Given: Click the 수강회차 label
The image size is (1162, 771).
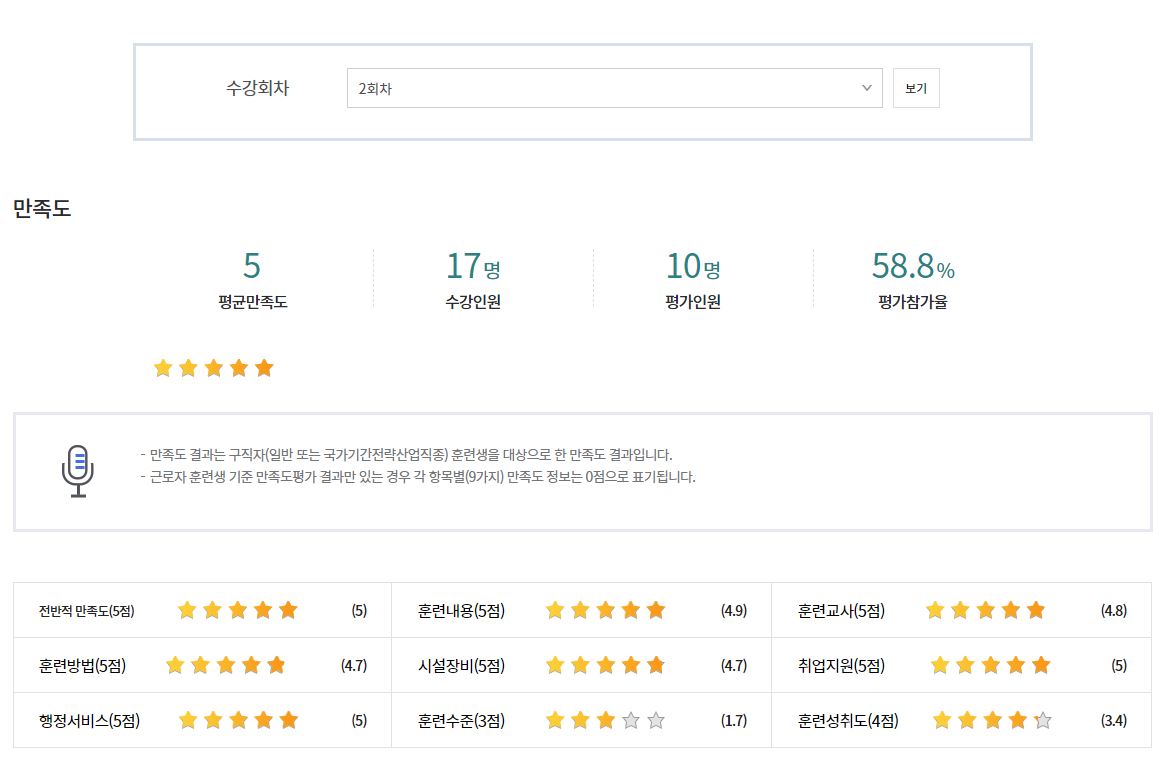Looking at the screenshot, I should click(x=257, y=88).
